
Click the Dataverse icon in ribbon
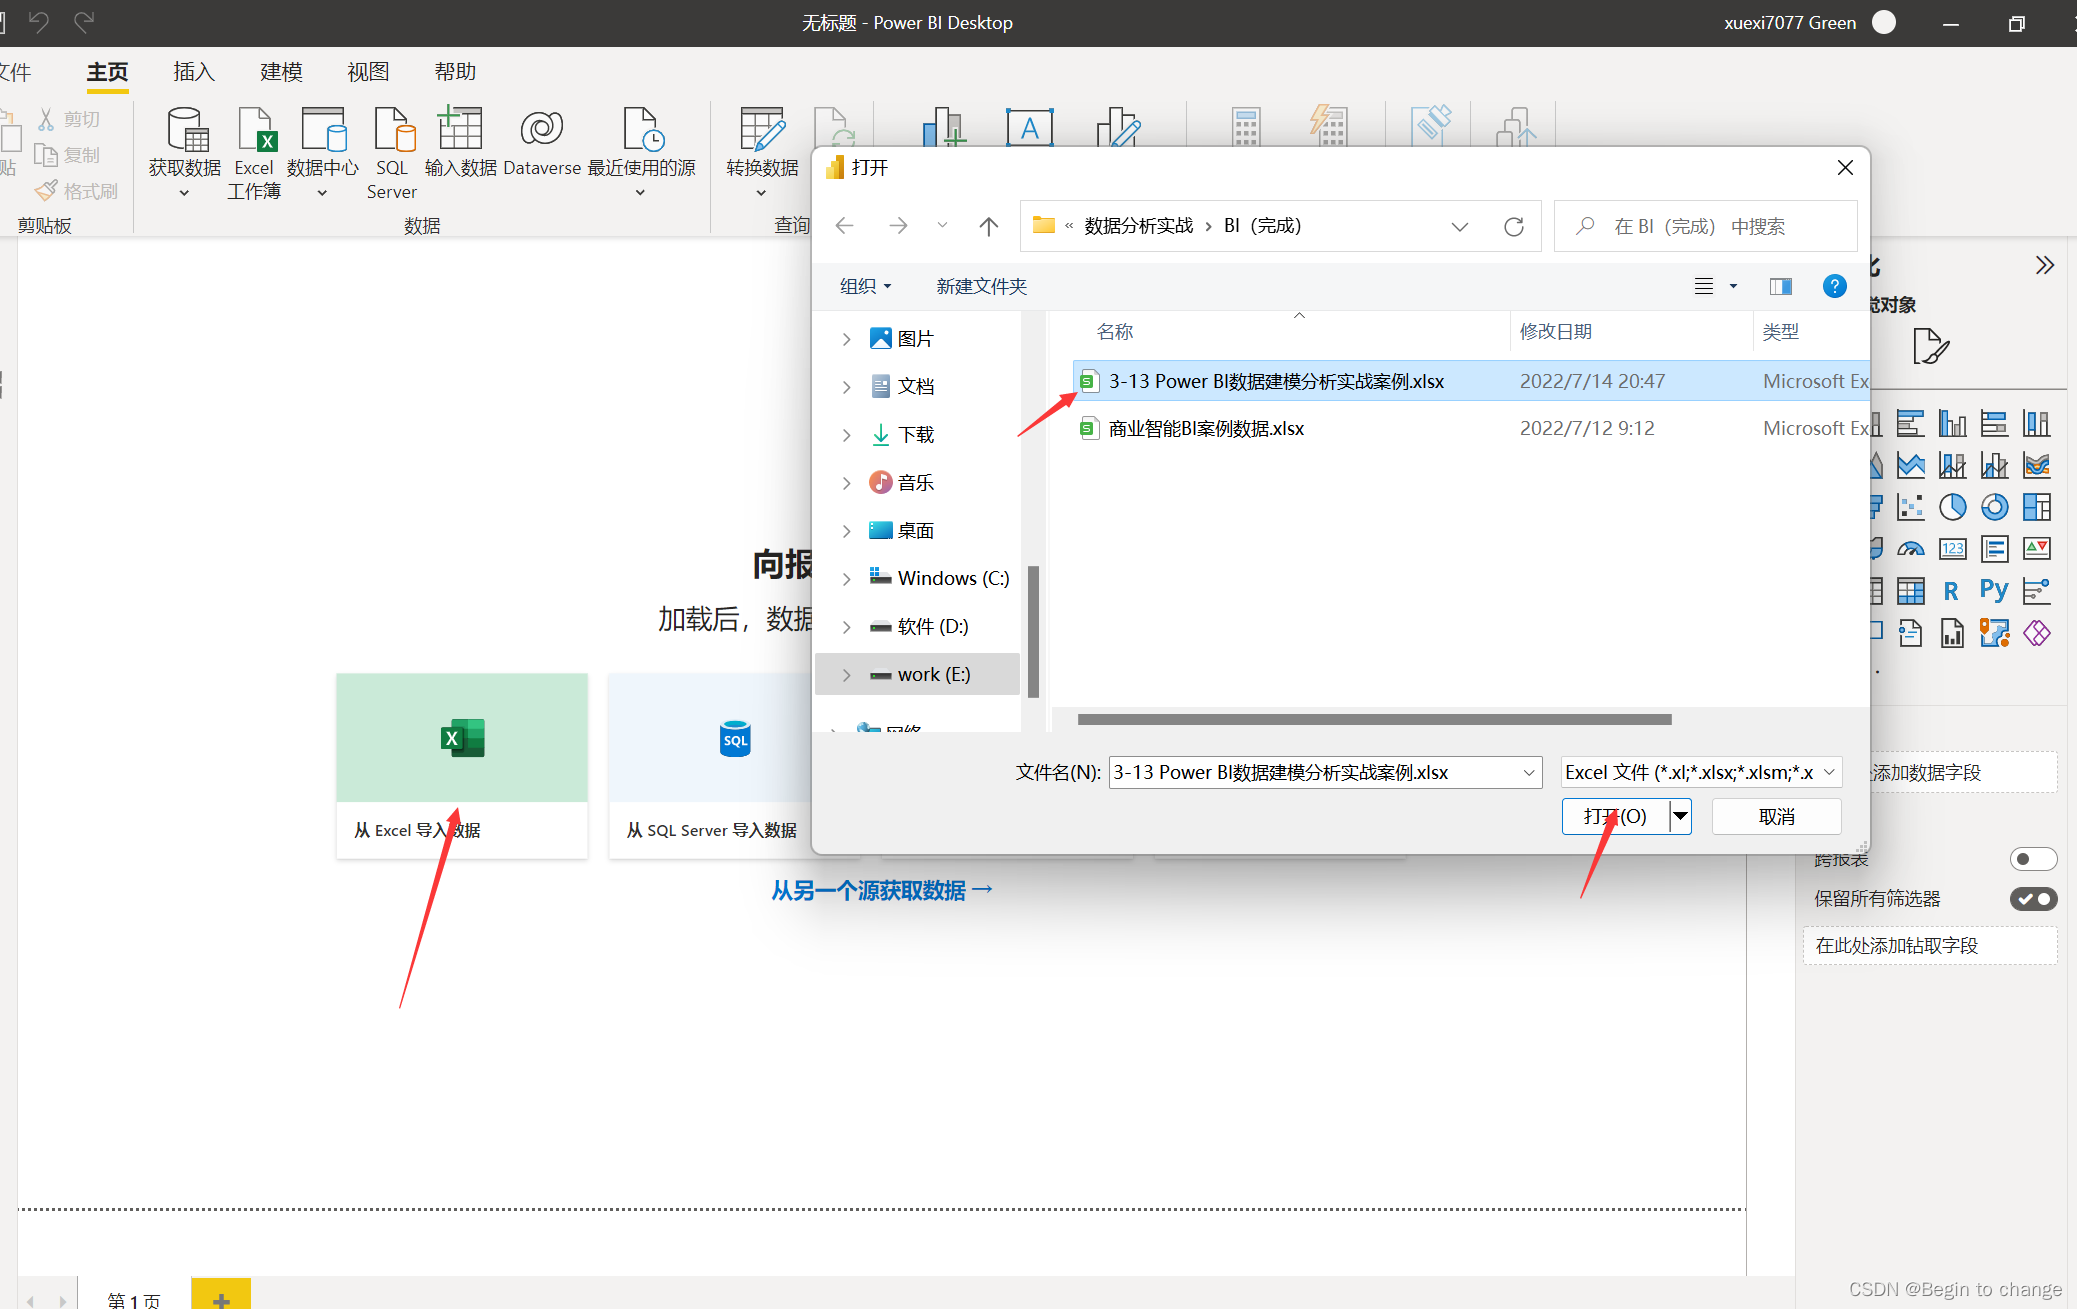[x=541, y=130]
